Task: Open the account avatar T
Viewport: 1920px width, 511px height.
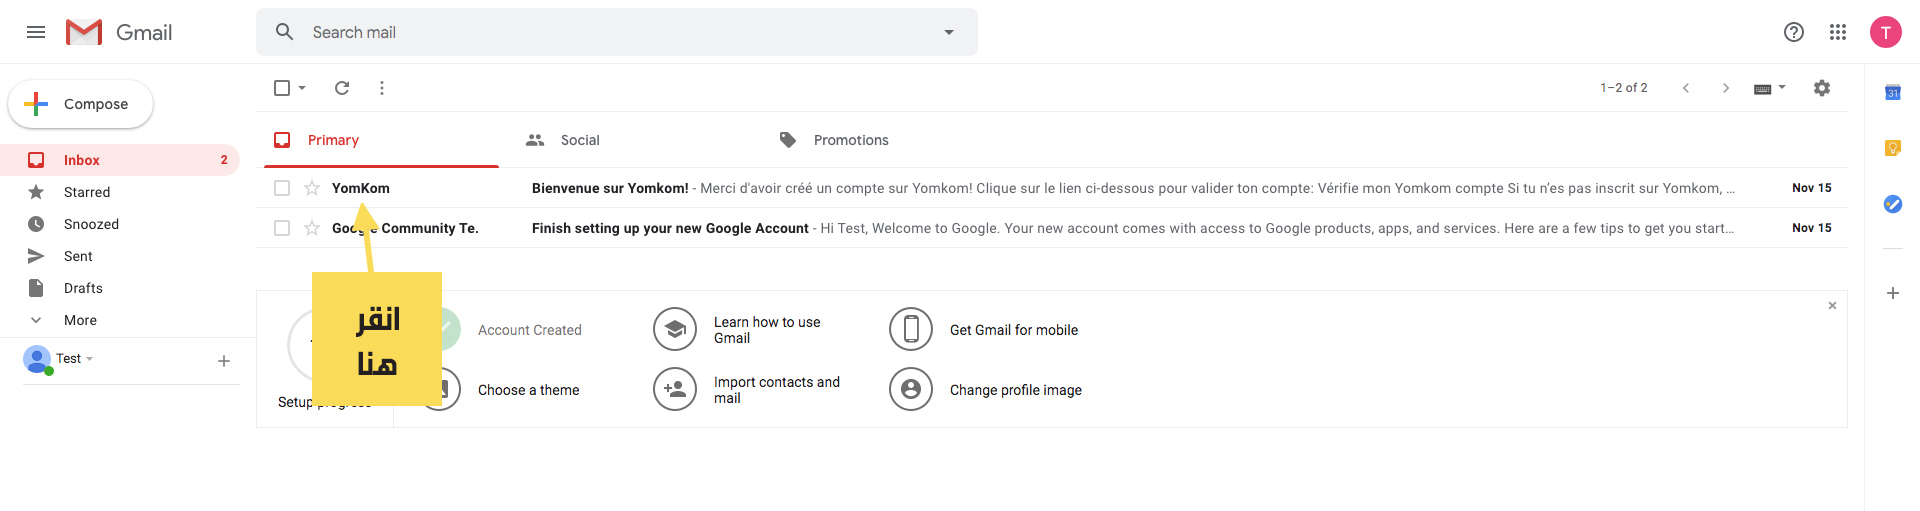Action: point(1886,32)
